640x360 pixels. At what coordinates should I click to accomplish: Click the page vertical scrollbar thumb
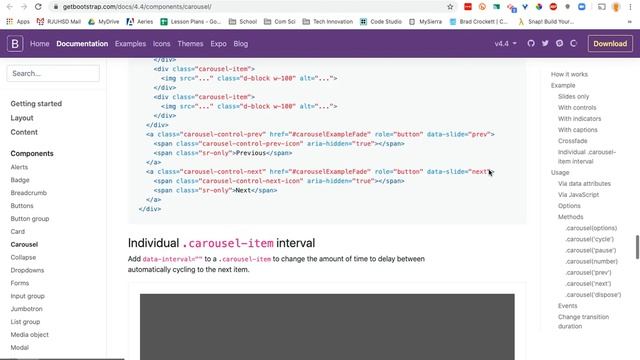click(x=637, y=247)
